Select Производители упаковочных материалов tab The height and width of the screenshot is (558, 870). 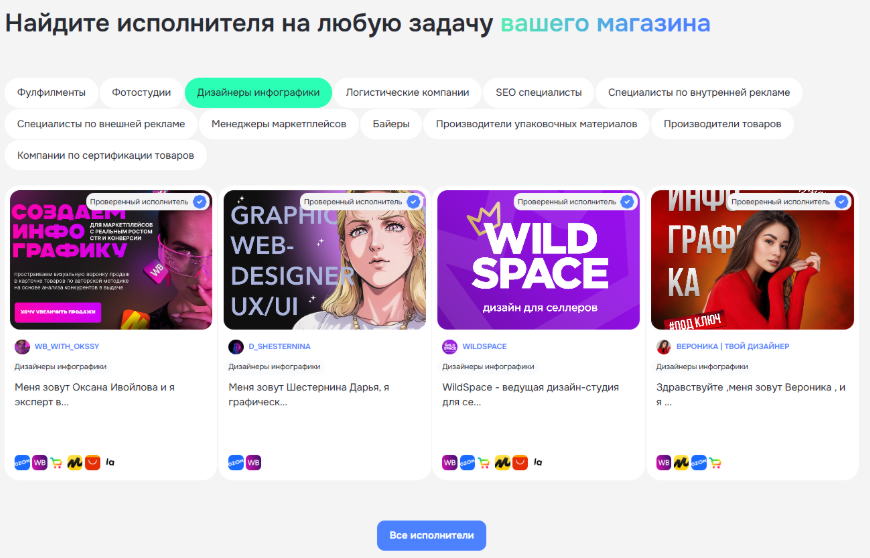click(536, 124)
